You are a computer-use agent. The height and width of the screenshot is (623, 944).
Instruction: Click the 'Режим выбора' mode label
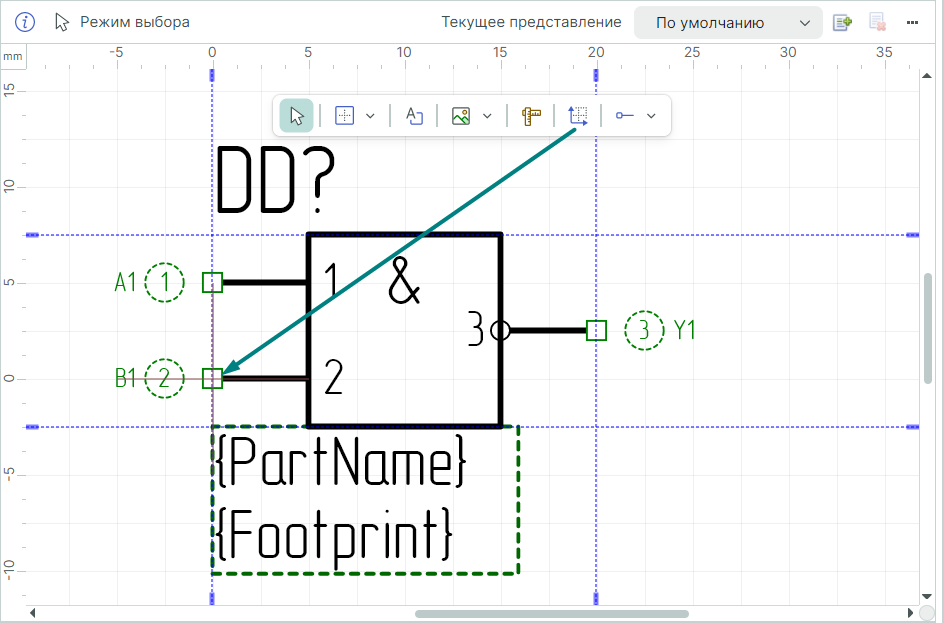coord(134,22)
